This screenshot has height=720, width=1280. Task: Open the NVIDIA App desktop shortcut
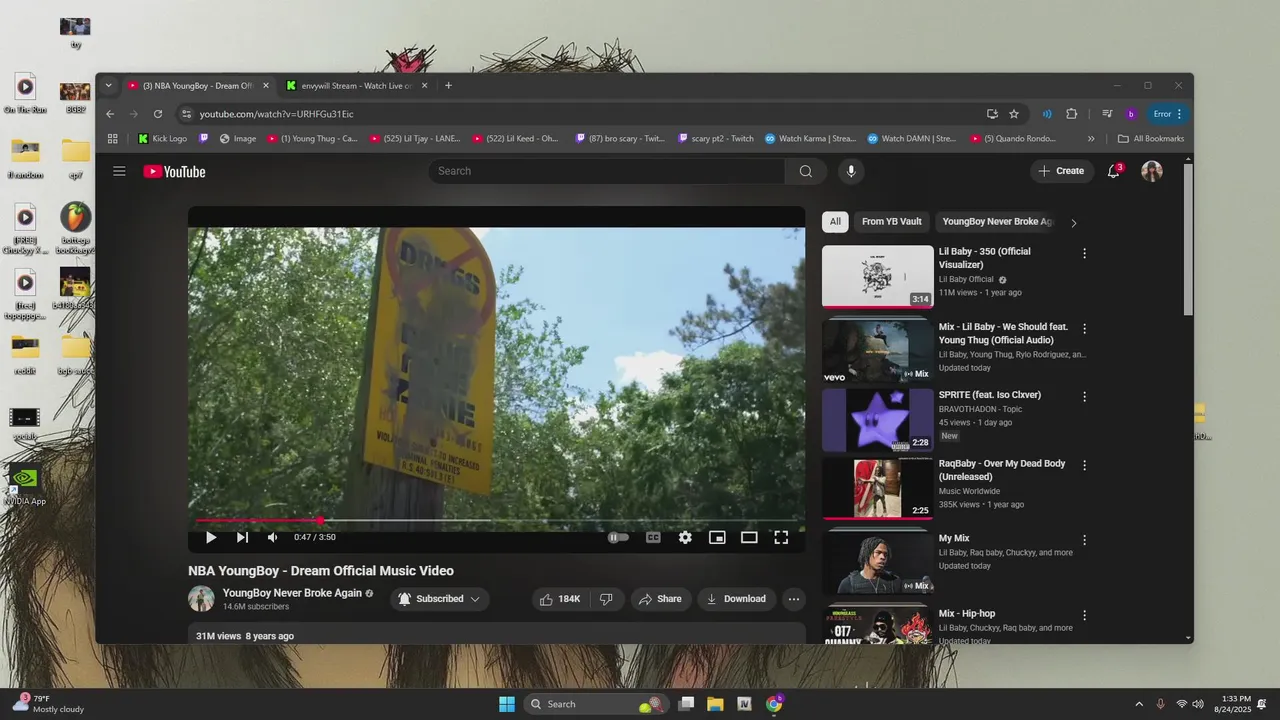pos(25,484)
